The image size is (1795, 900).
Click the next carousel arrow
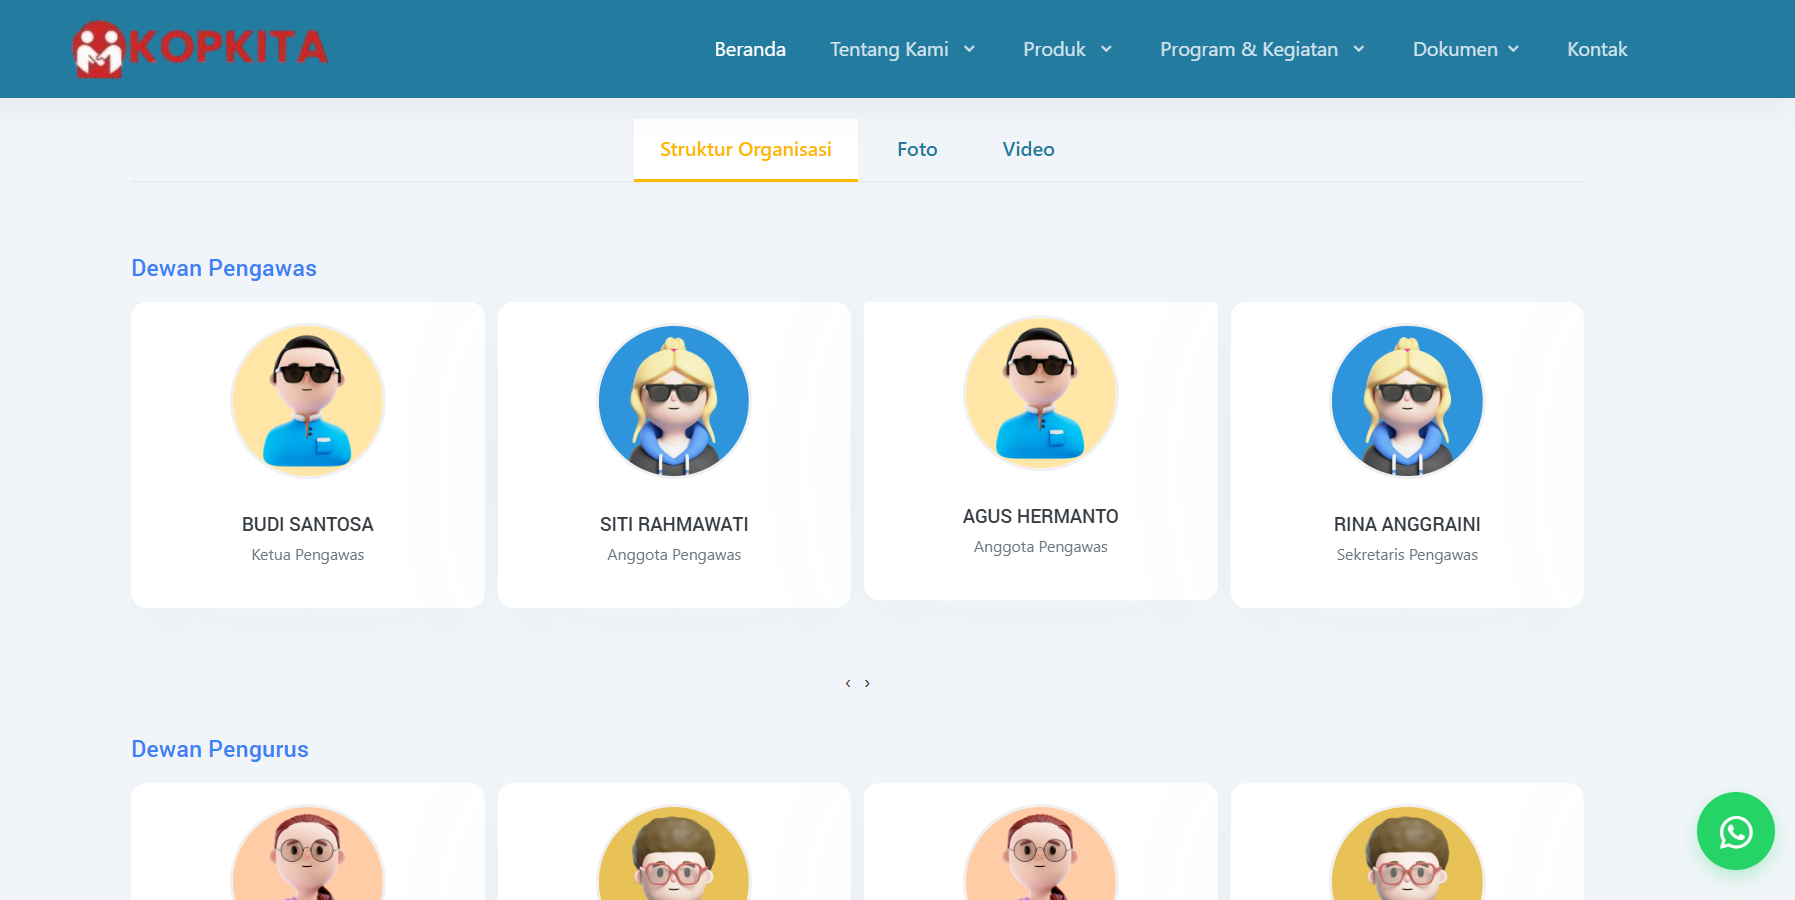click(867, 683)
